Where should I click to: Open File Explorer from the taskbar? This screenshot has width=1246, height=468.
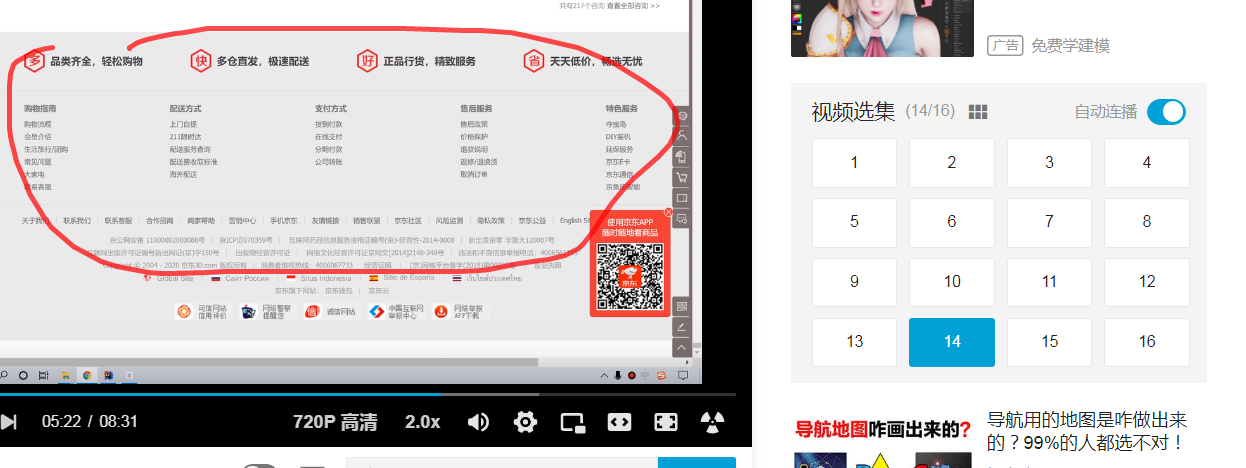pos(65,375)
